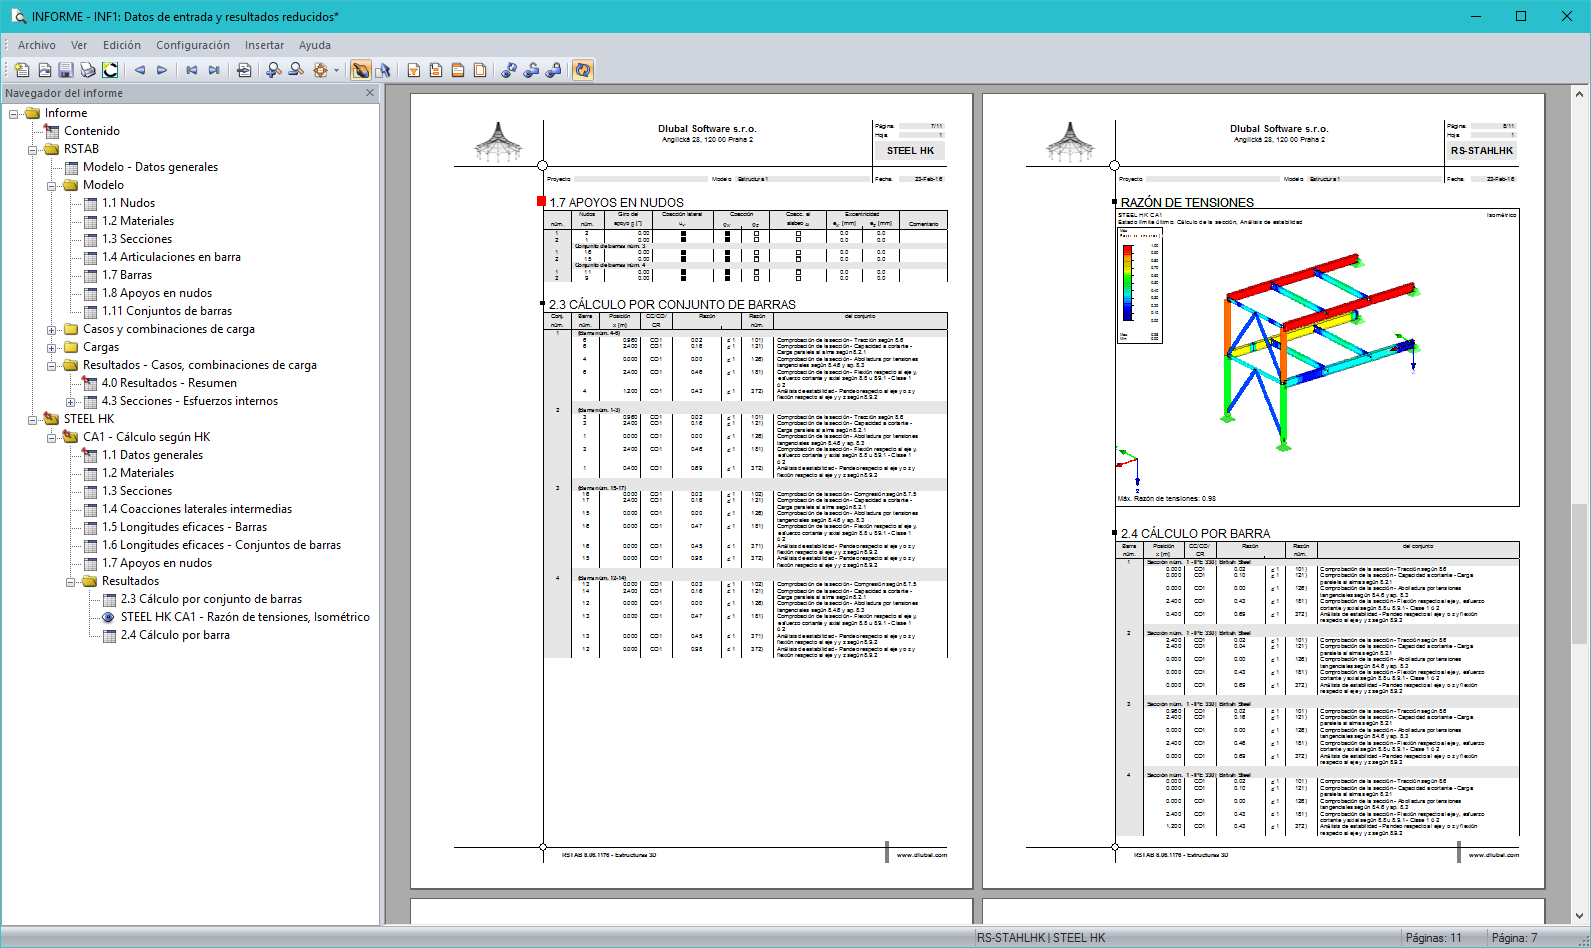Screen dimensions: 1591x948
Task: Select 1.7 Barras tree item
Action: [x=127, y=275]
